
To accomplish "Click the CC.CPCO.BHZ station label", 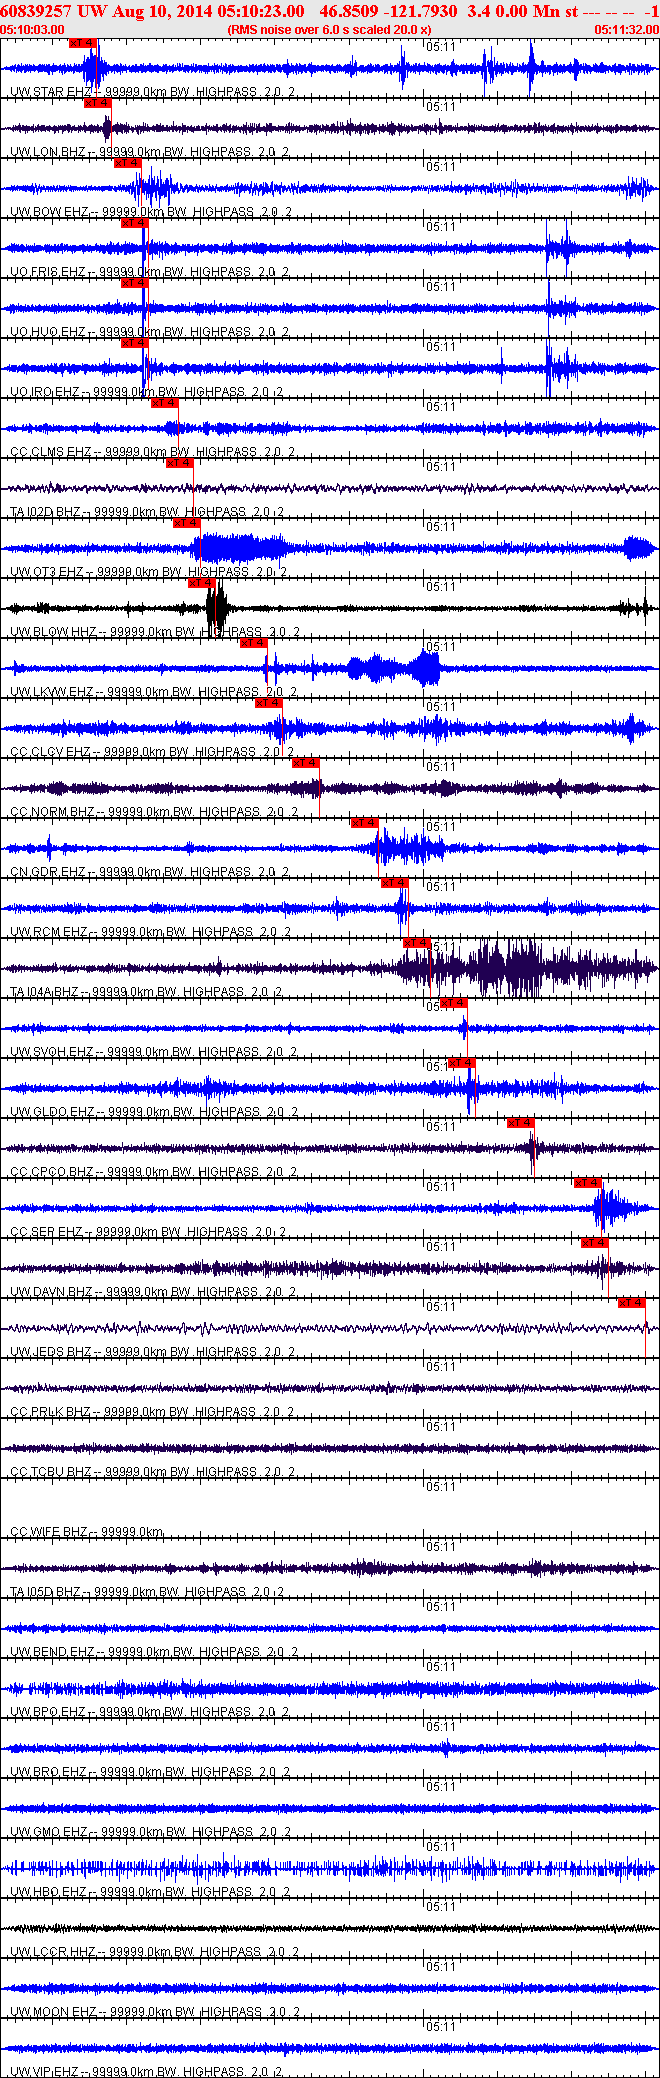I will pos(52,1172).
